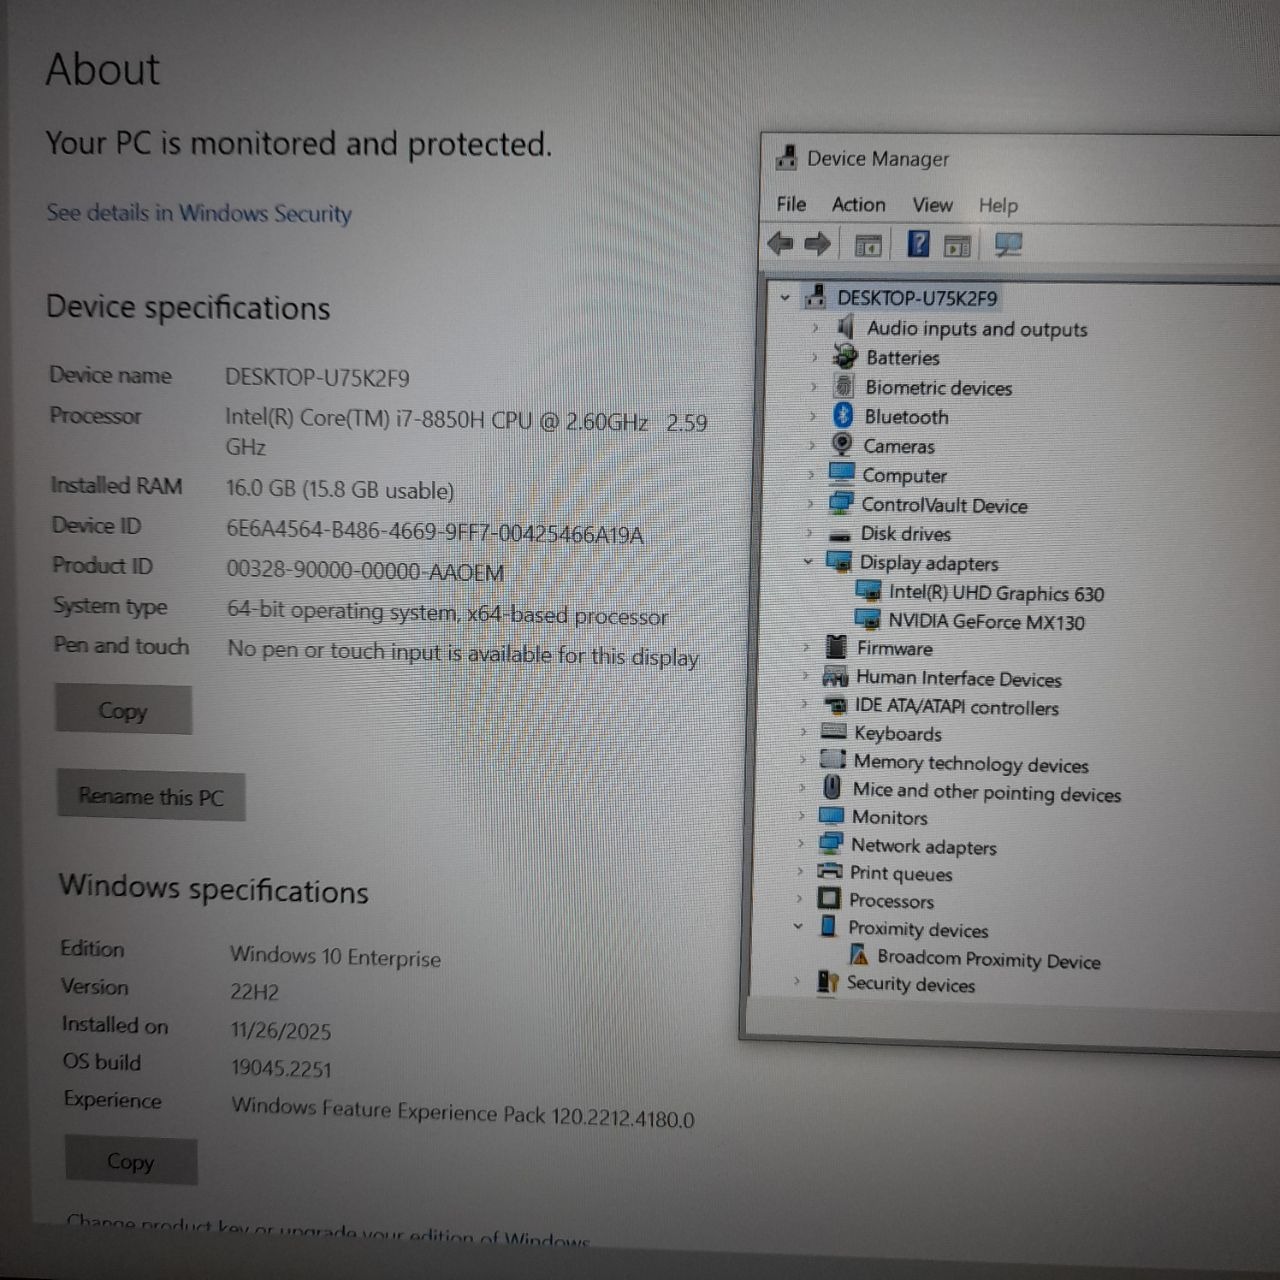The image size is (1280, 1280).
Task: Click the NVIDIA GeForce MX130 adapter icon
Action: 867,621
